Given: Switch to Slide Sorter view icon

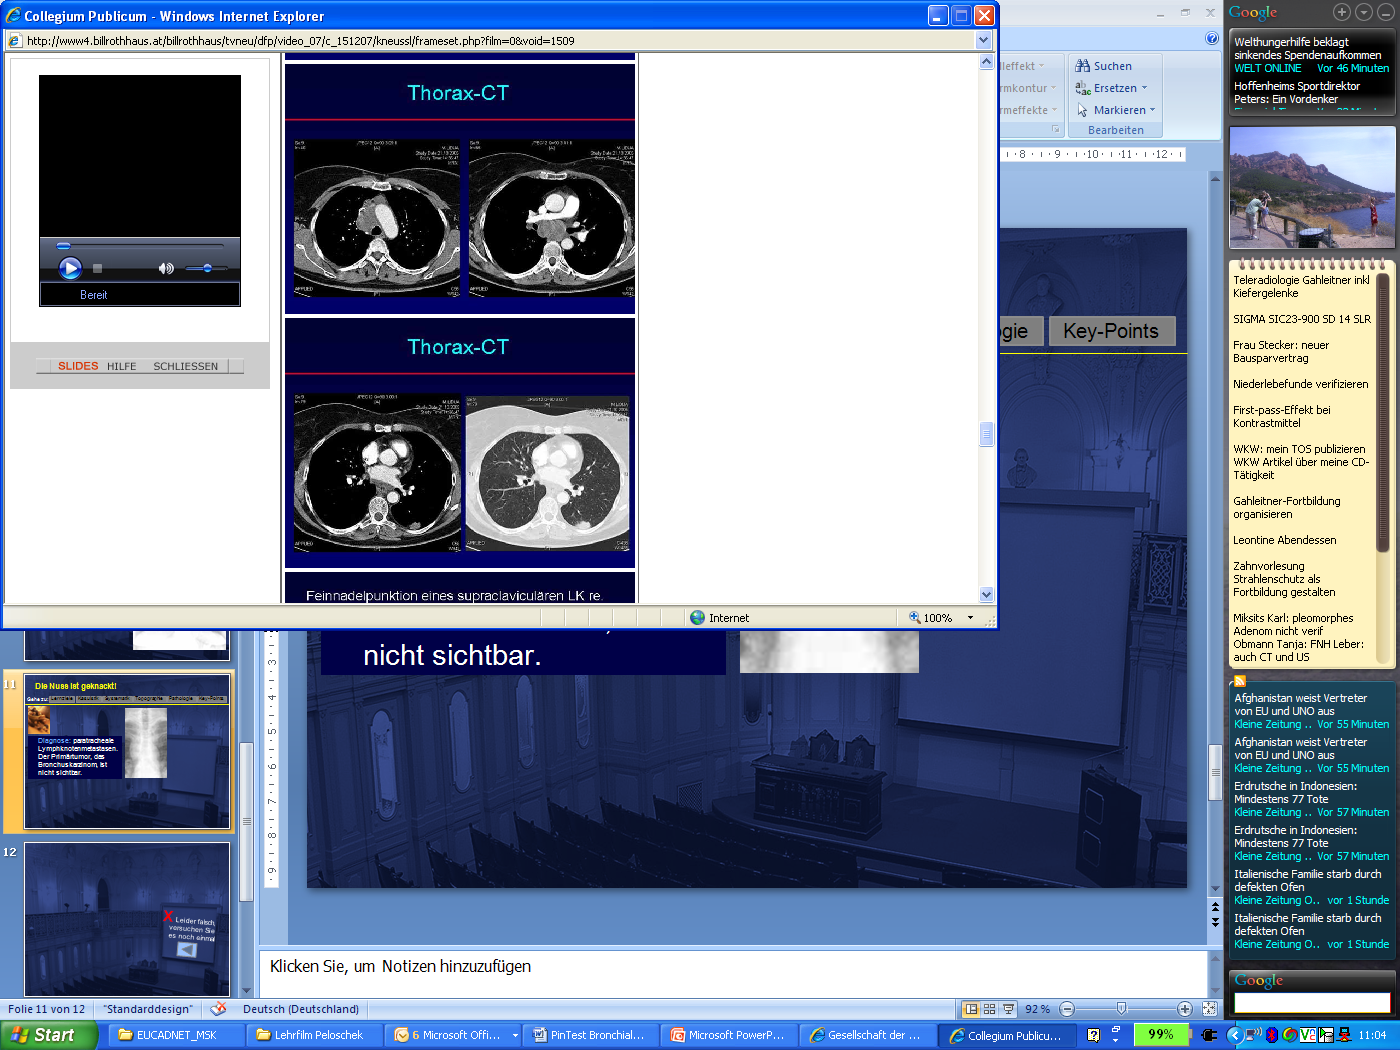Looking at the screenshot, I should (x=990, y=1009).
